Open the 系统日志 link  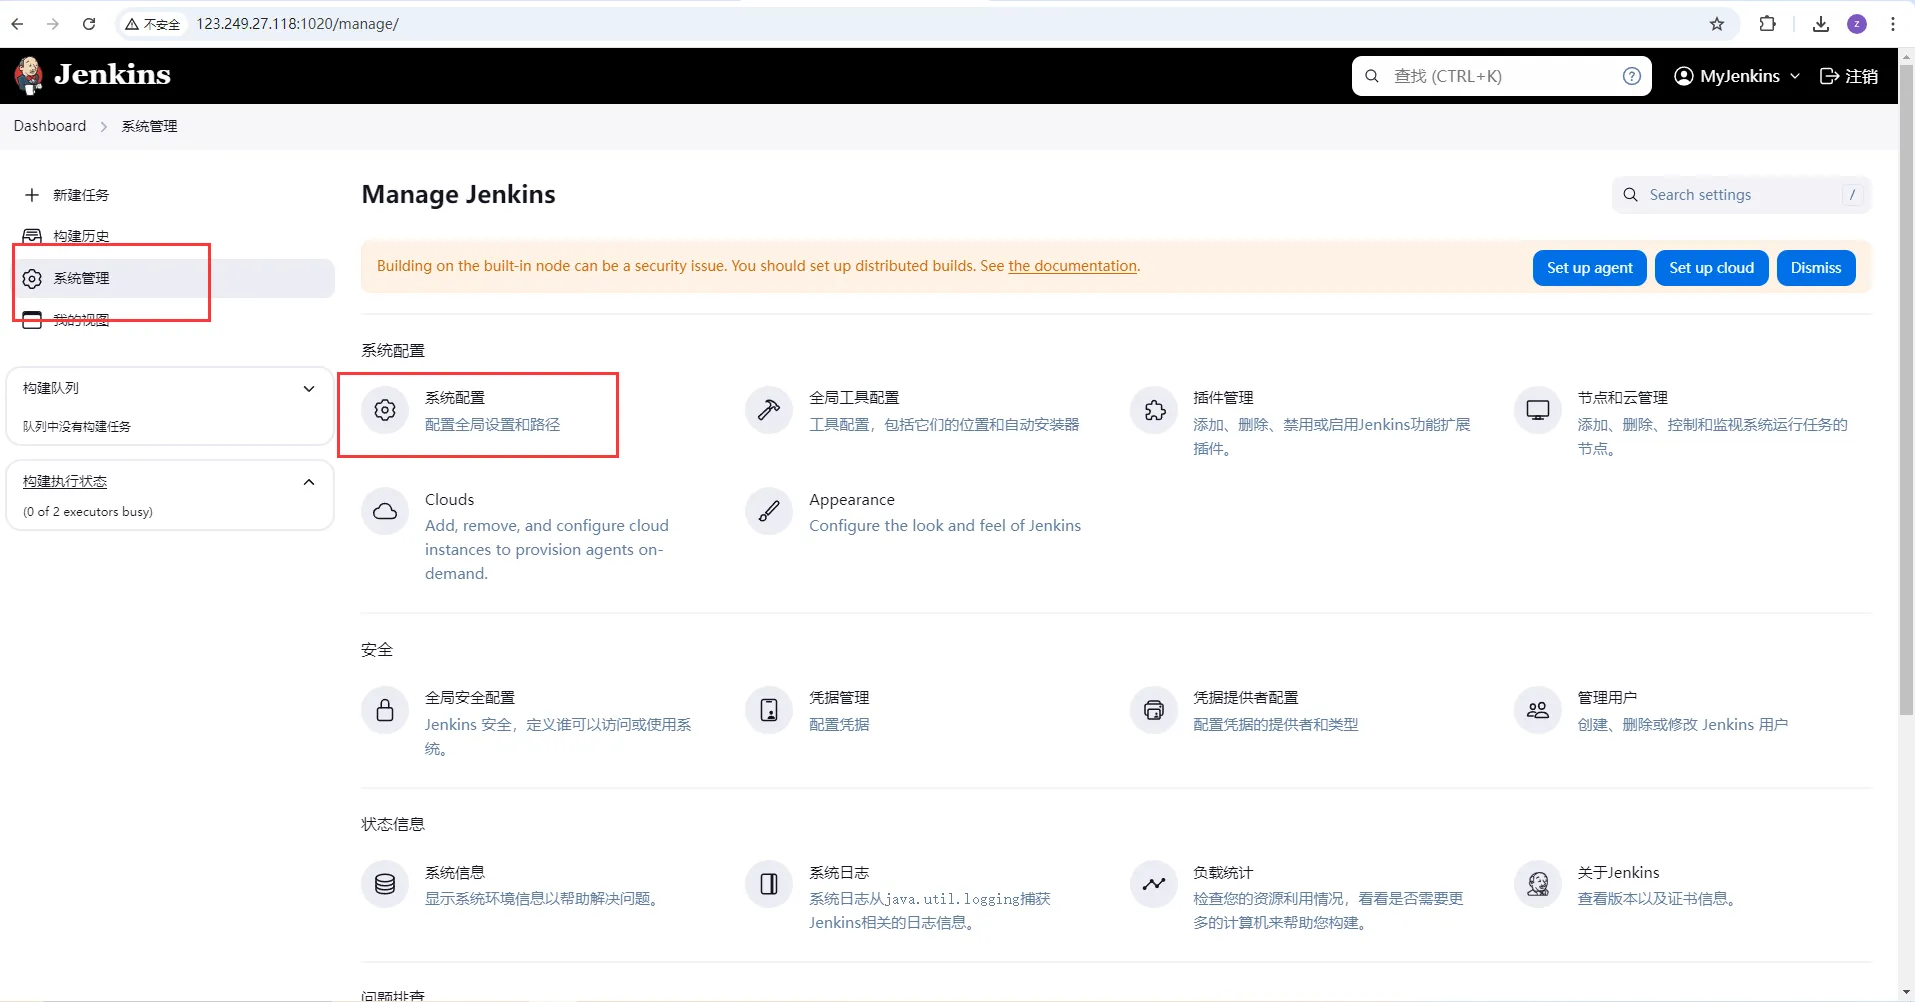(839, 872)
